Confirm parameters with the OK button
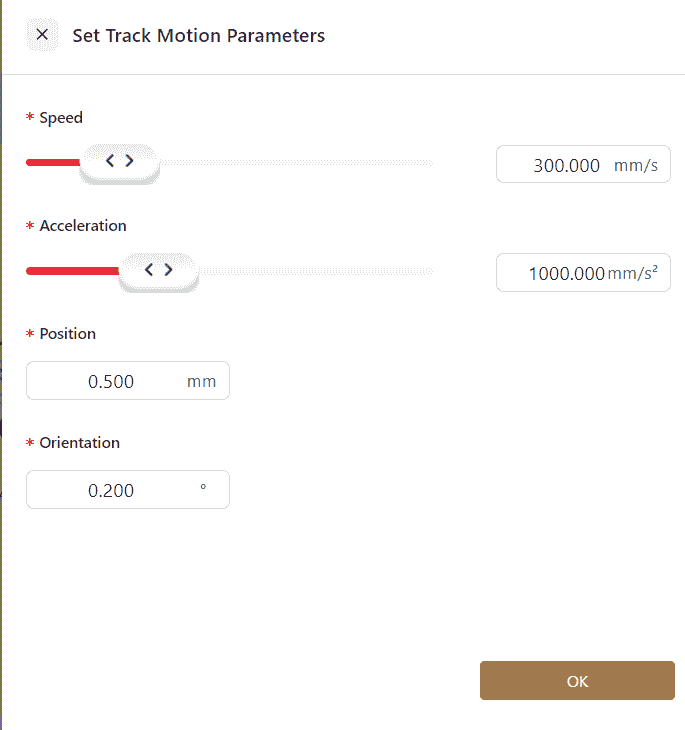This screenshot has width=685, height=730. pos(577,681)
